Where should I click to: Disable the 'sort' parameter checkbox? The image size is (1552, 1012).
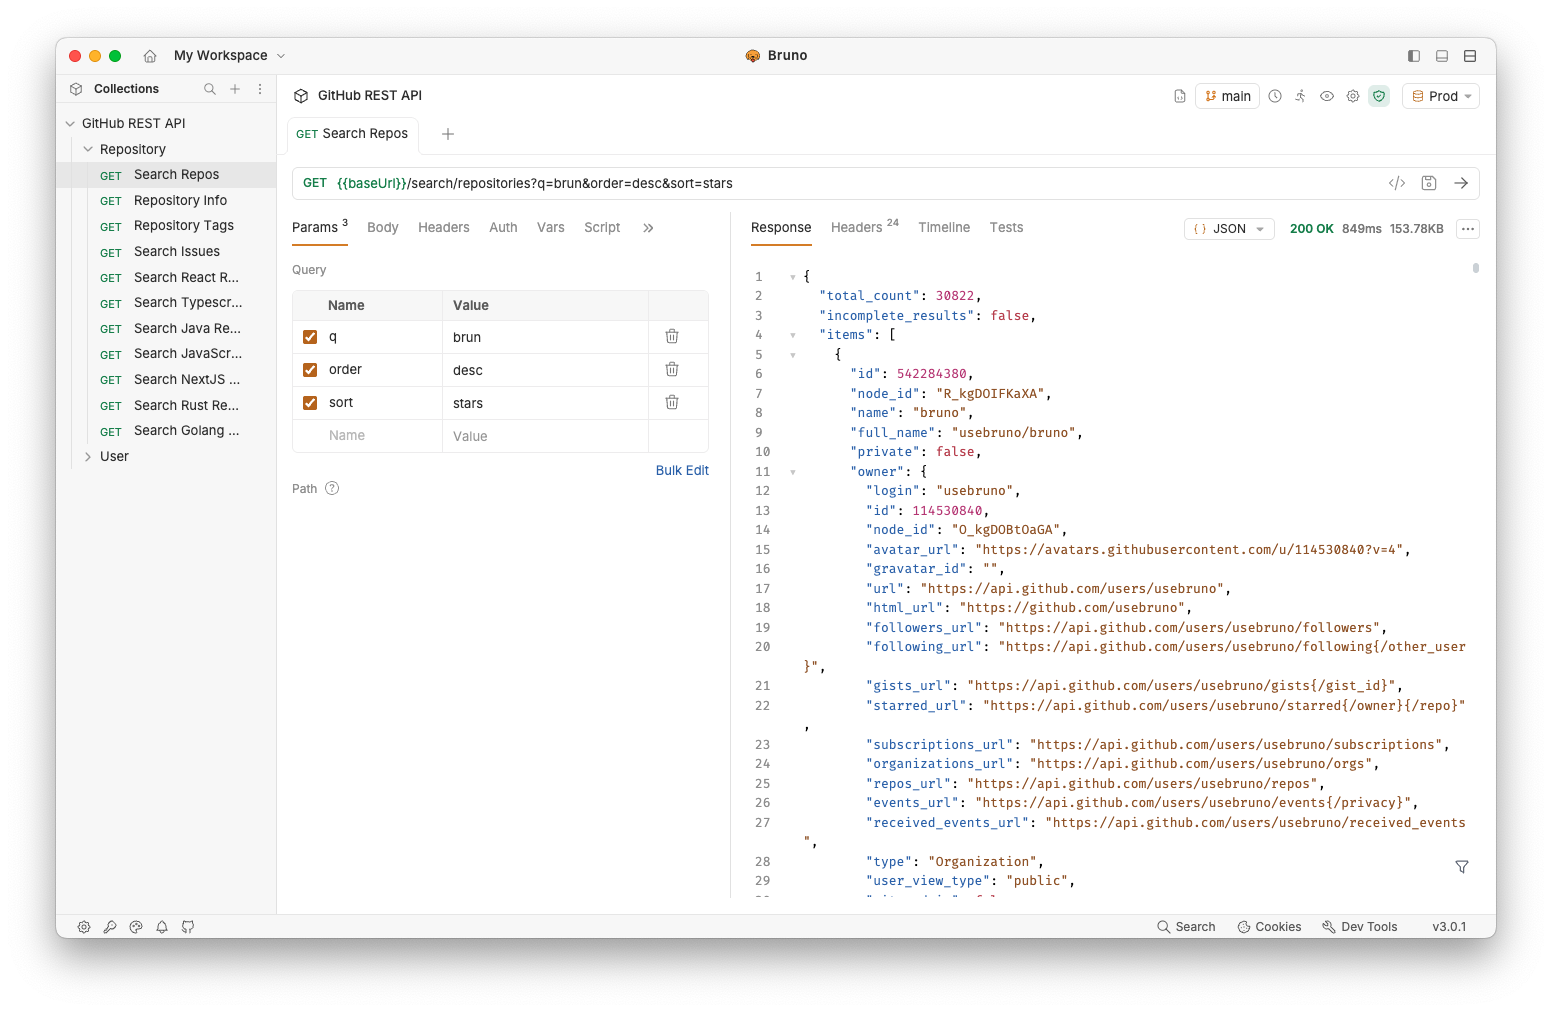click(310, 403)
